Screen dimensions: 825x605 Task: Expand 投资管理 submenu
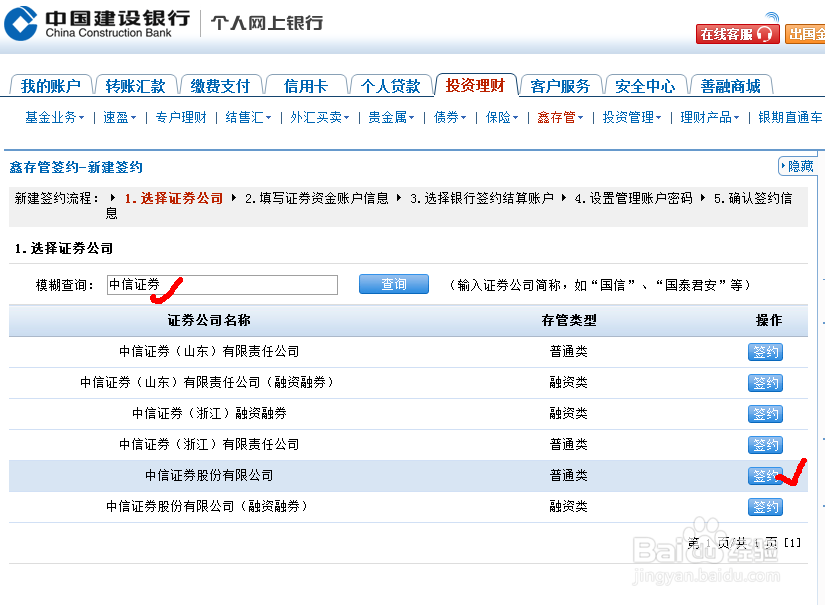click(x=632, y=117)
